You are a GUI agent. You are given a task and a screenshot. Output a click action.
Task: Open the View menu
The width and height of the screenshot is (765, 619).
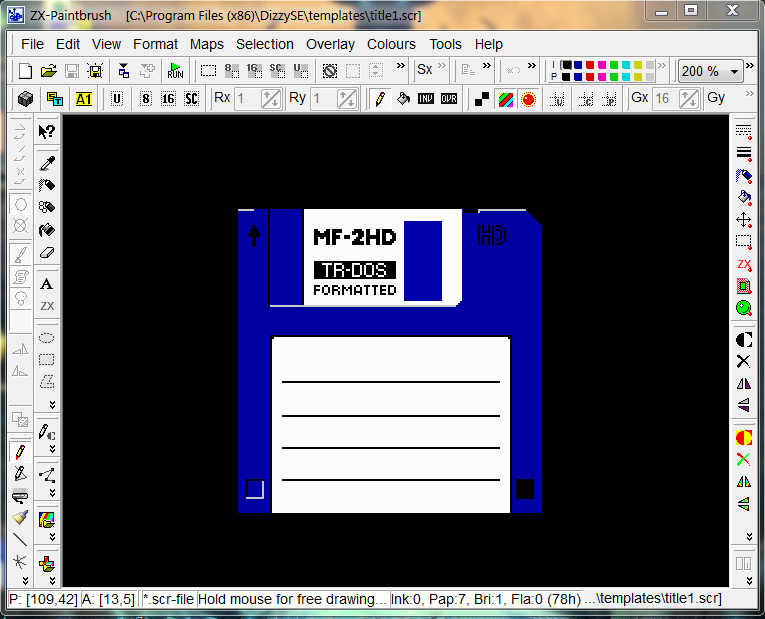click(106, 44)
